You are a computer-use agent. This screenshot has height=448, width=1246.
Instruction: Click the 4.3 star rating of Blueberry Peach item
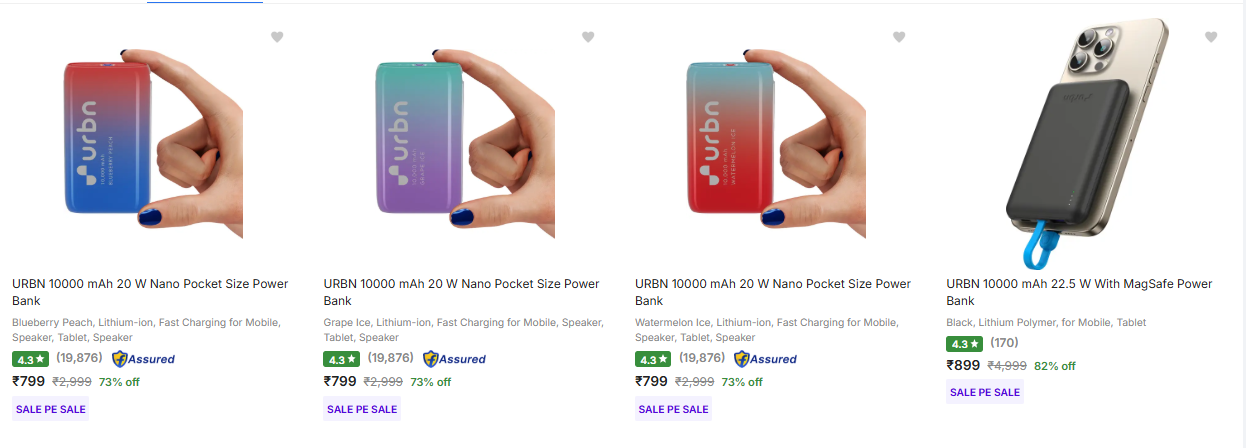30,359
